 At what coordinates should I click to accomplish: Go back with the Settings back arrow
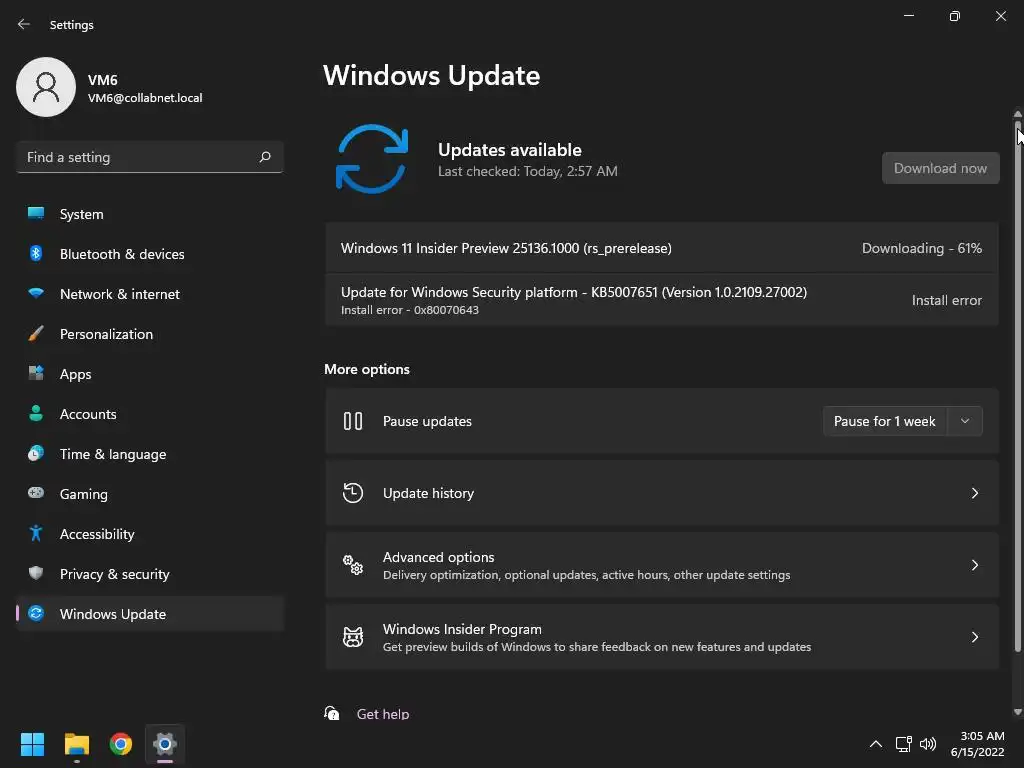(24, 24)
